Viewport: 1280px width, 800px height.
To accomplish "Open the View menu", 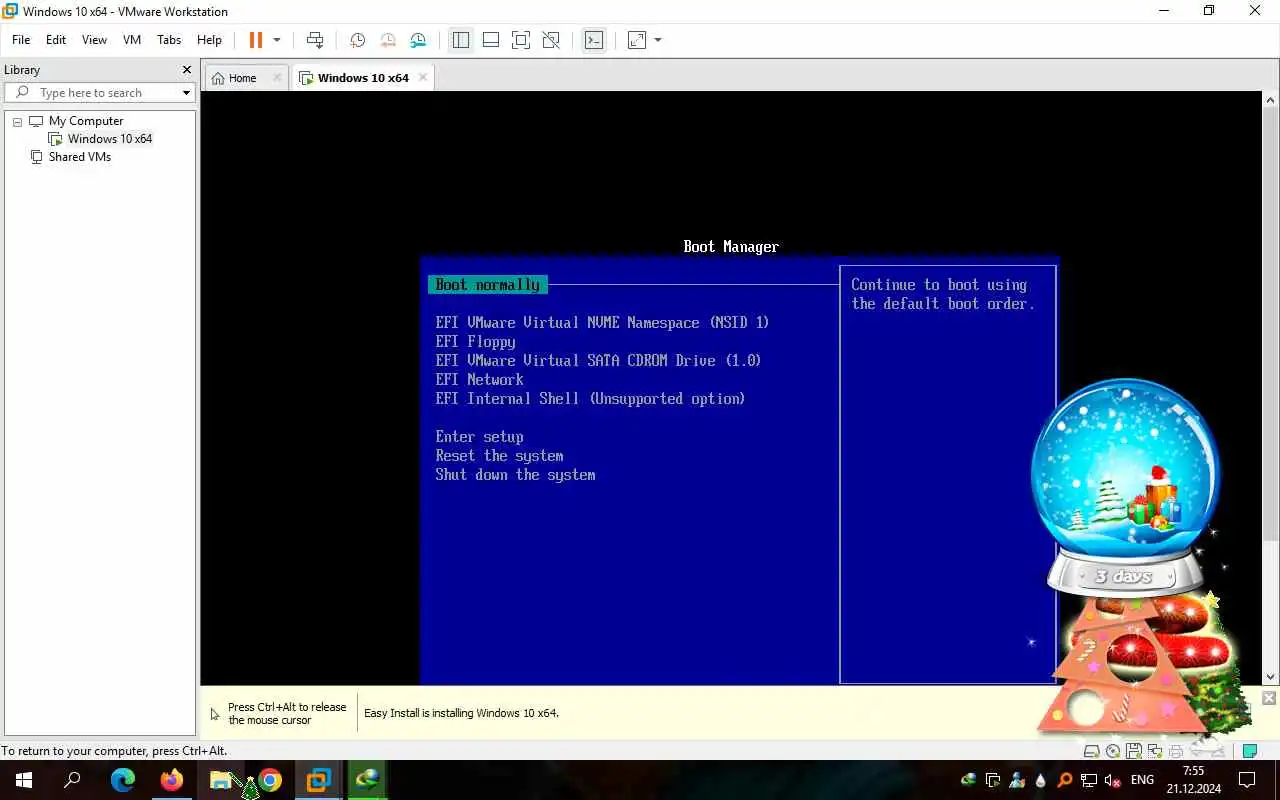I will tap(94, 40).
